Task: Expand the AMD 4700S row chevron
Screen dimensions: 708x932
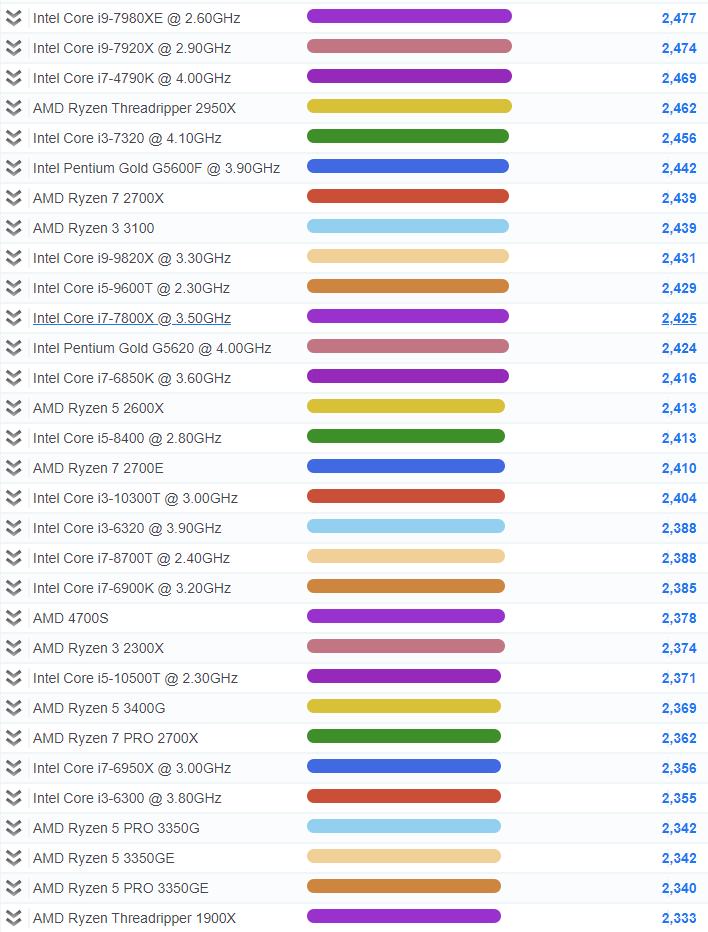Action: pos(14,618)
